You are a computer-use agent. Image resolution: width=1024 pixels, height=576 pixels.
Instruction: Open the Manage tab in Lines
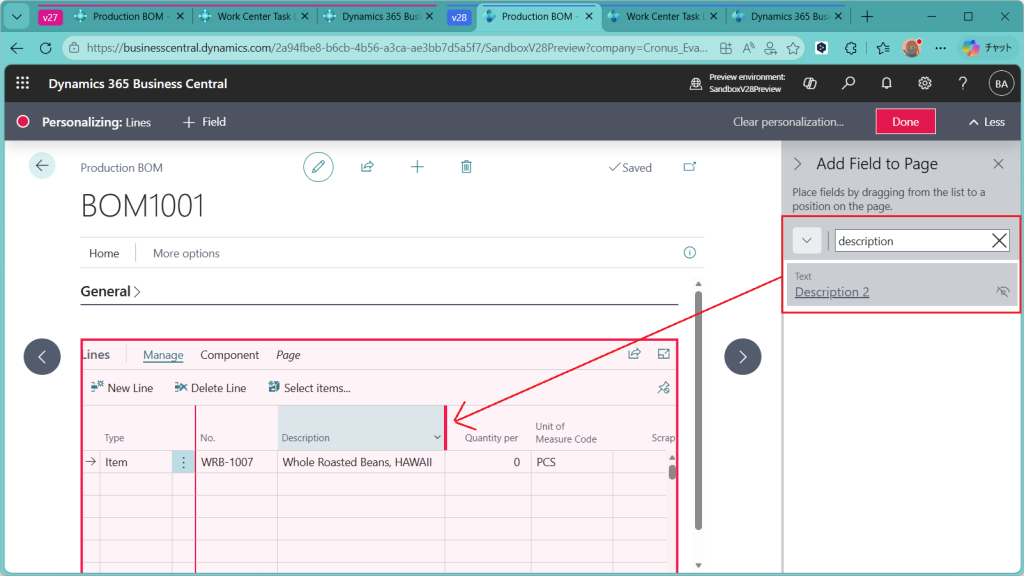coord(163,355)
